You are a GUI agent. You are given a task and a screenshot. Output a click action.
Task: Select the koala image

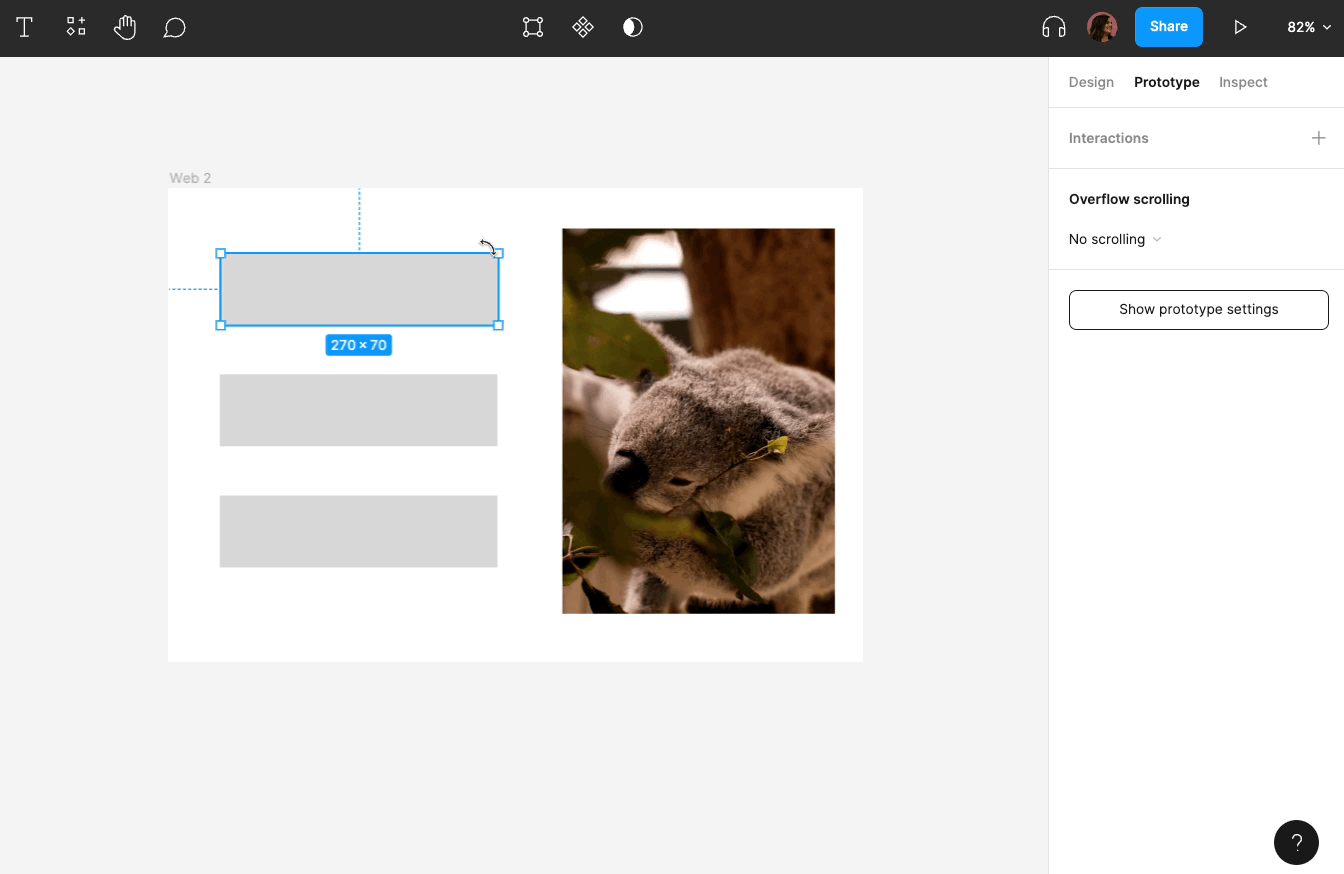[698, 420]
